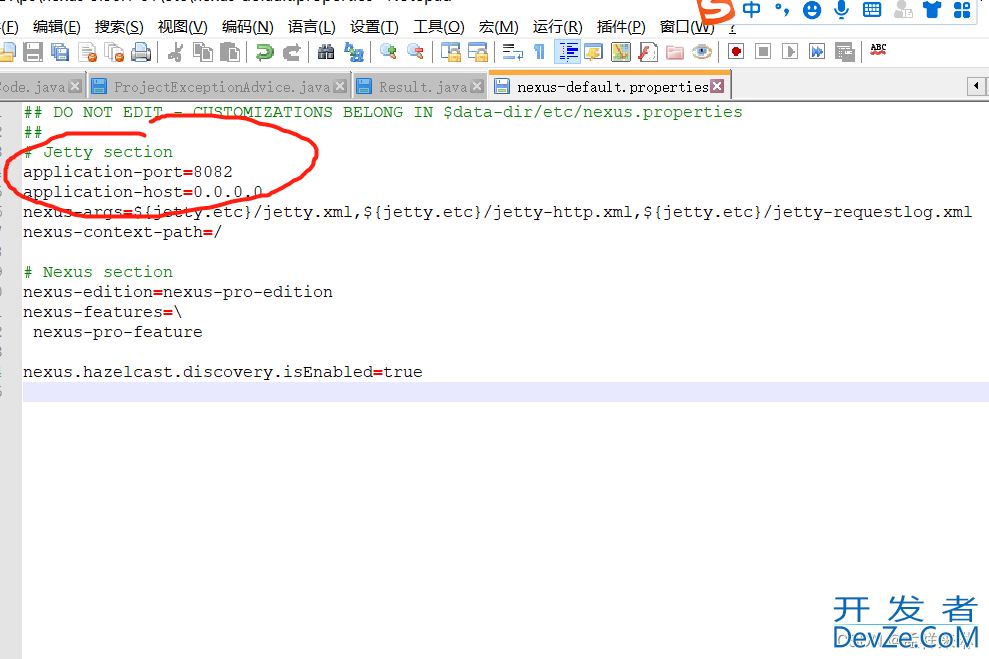Click the highlighted empty last line
Viewport: 989px width, 659px height.
(505, 392)
